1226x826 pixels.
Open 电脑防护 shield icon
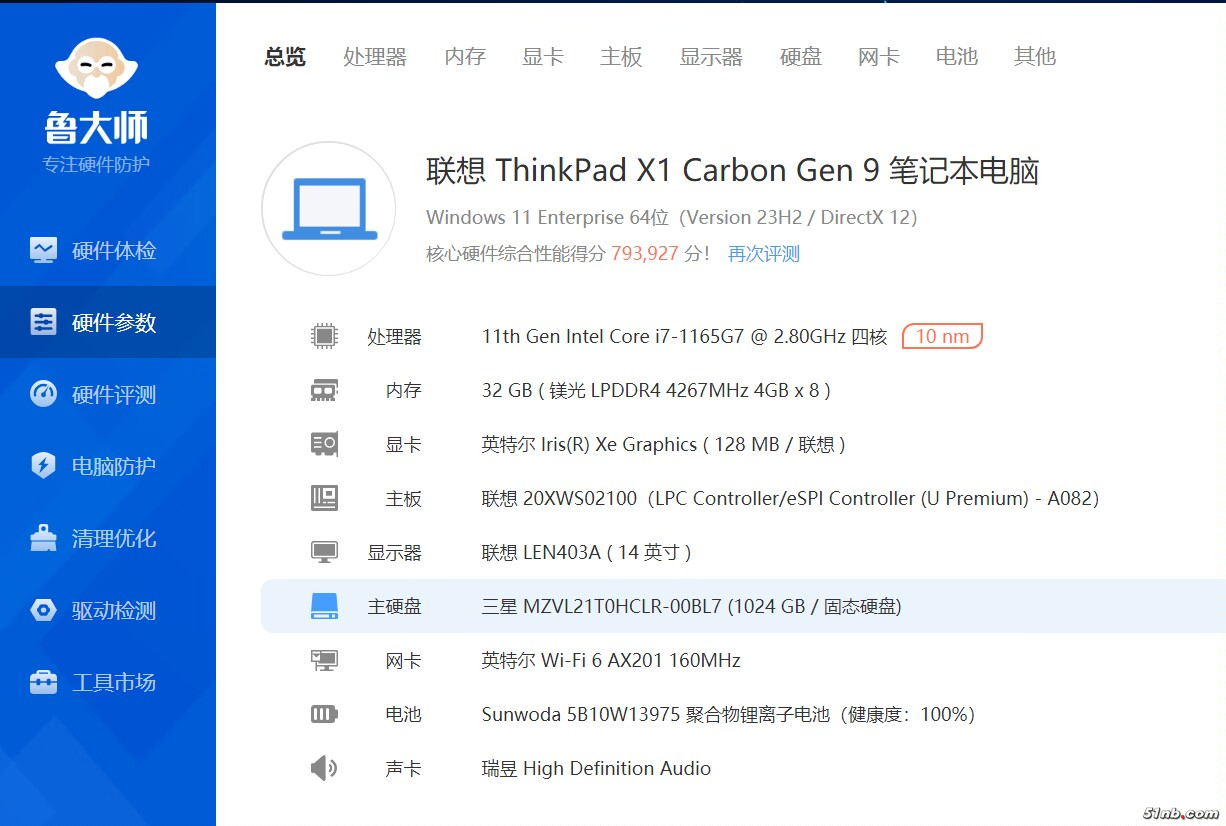click(44, 466)
